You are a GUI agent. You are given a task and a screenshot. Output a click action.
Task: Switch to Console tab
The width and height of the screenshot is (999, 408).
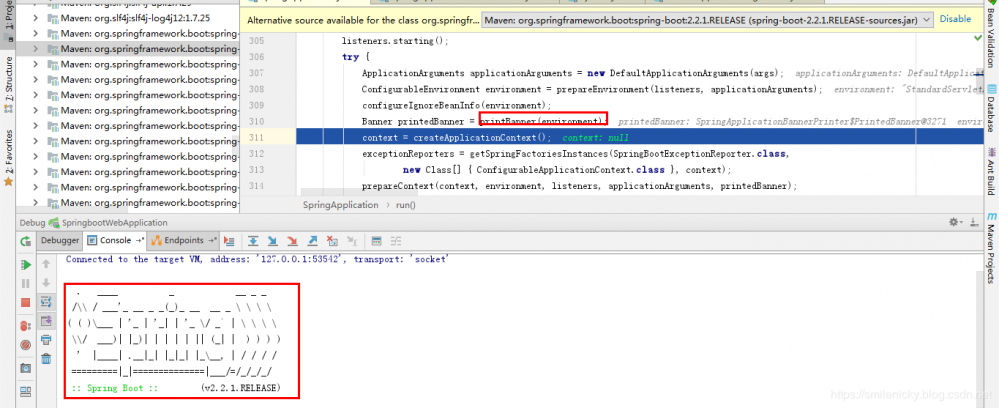pos(115,240)
